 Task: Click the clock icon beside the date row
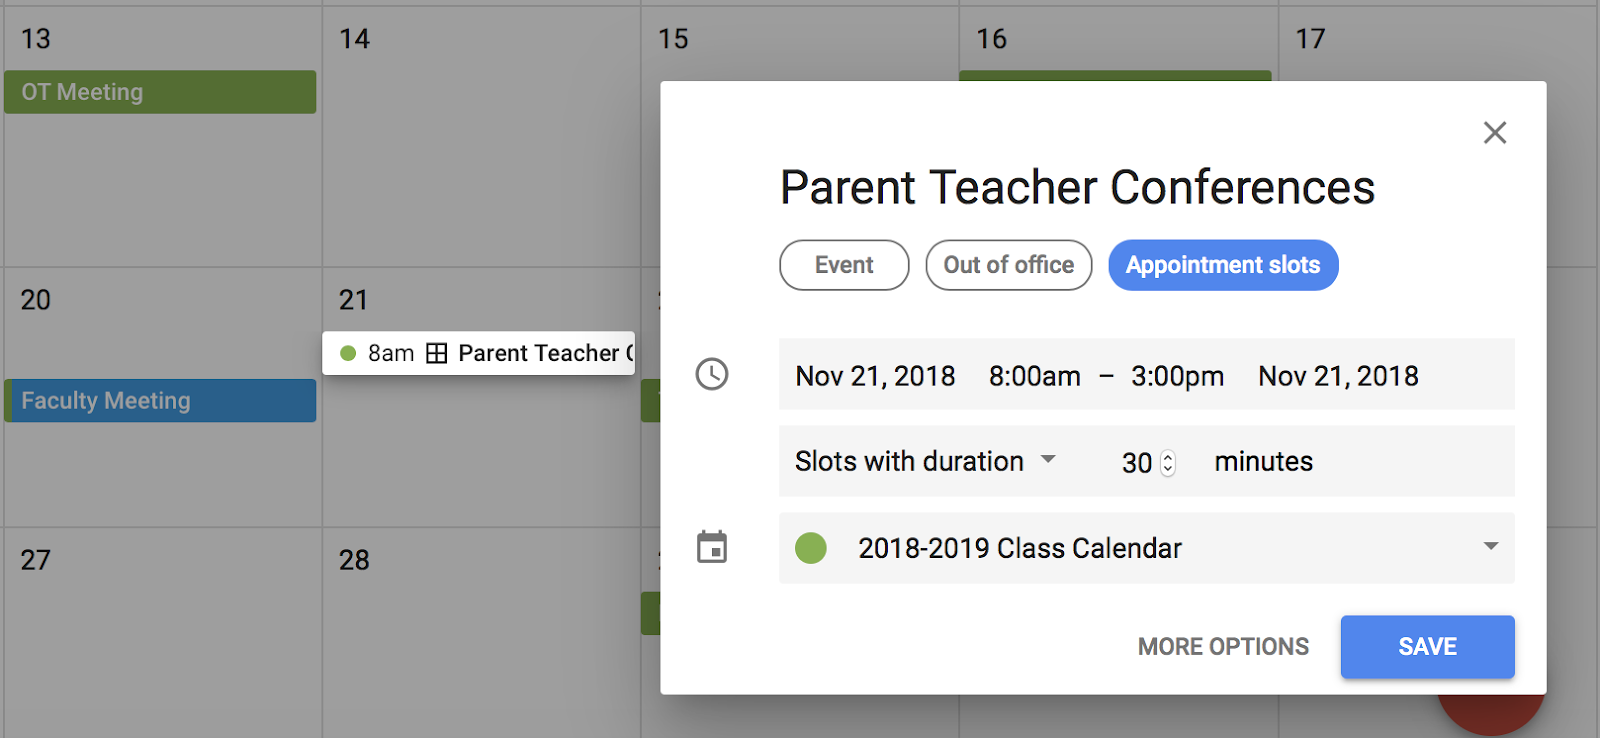tap(712, 374)
